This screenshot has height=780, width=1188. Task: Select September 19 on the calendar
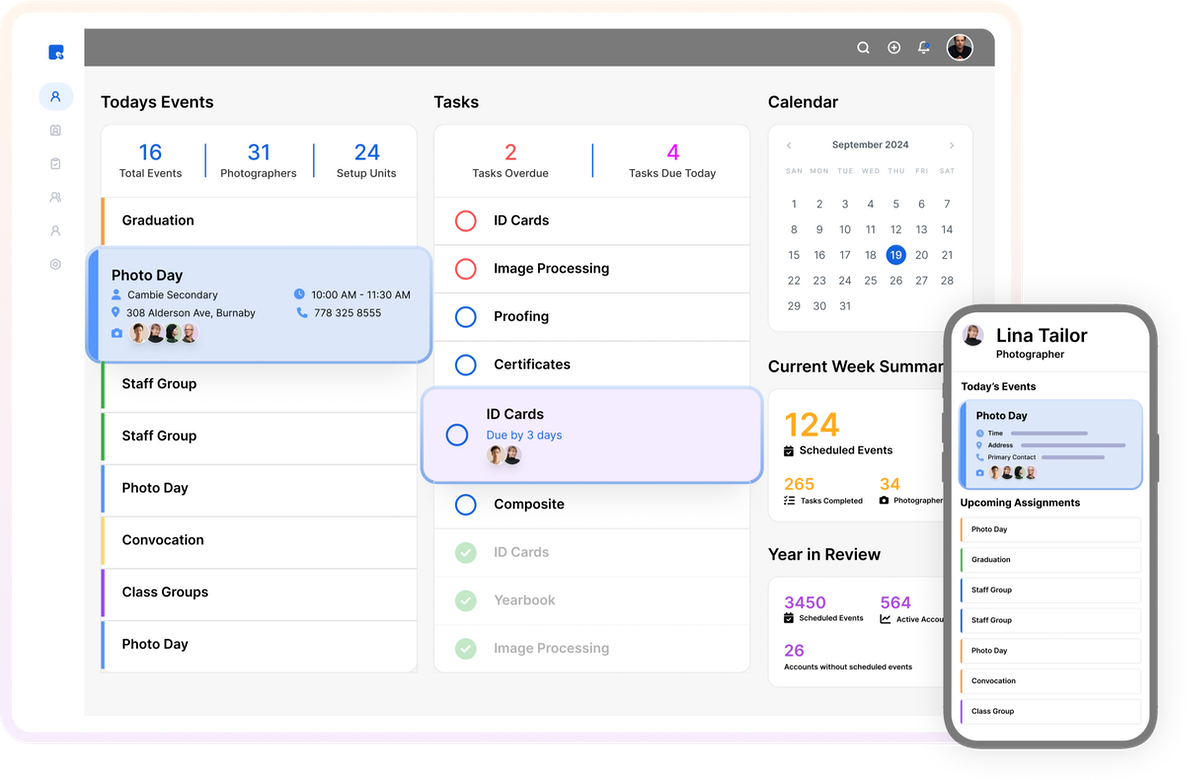pos(895,255)
